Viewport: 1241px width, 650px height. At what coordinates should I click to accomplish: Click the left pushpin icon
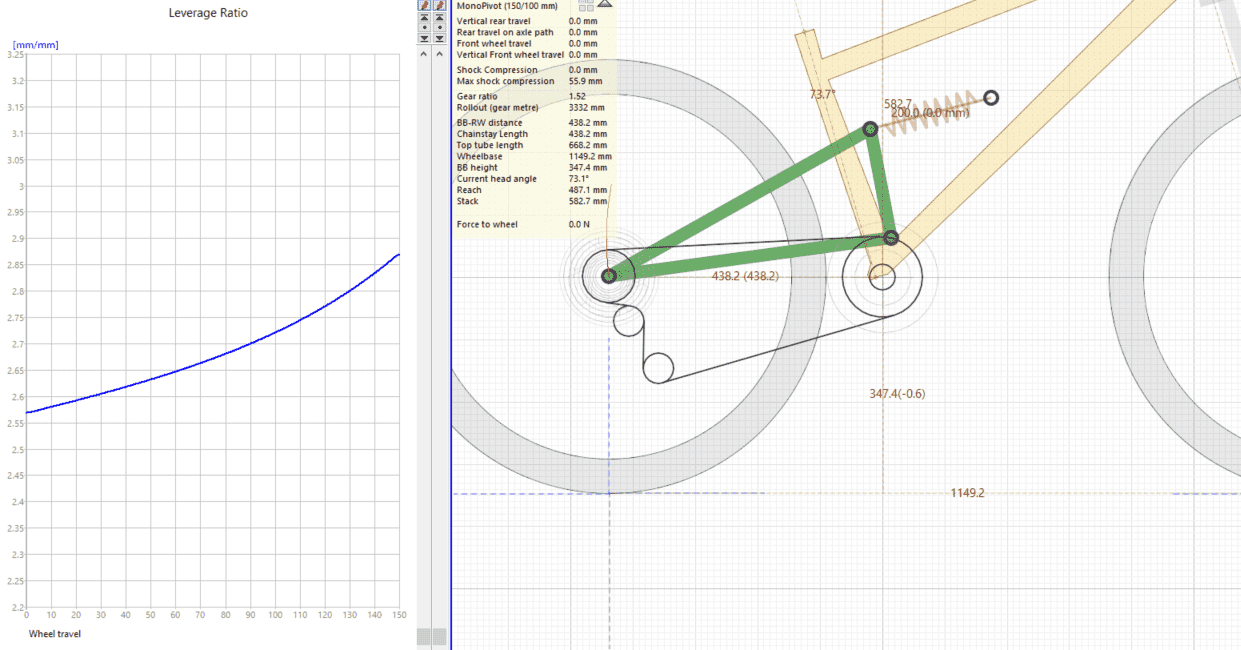pyautogui.click(x=424, y=5)
